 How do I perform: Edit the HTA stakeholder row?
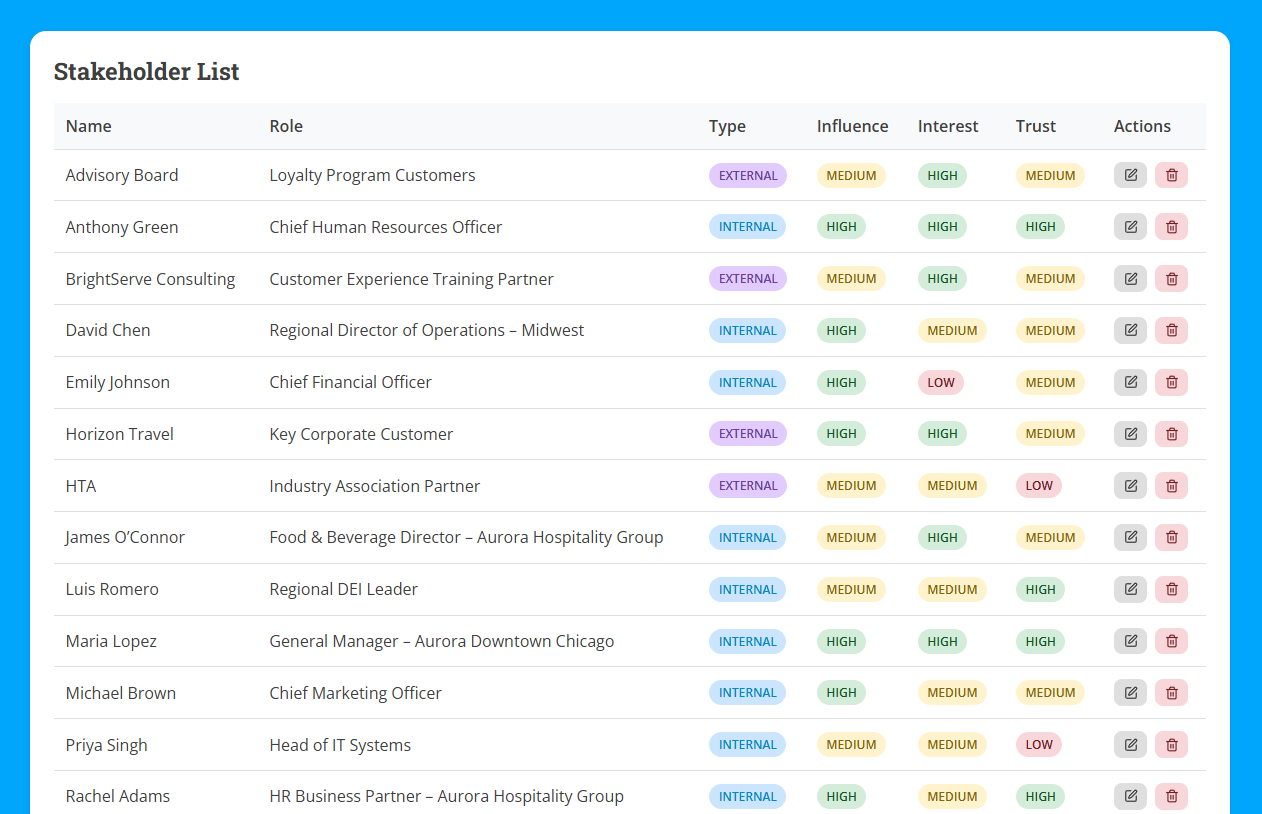[x=1130, y=486]
